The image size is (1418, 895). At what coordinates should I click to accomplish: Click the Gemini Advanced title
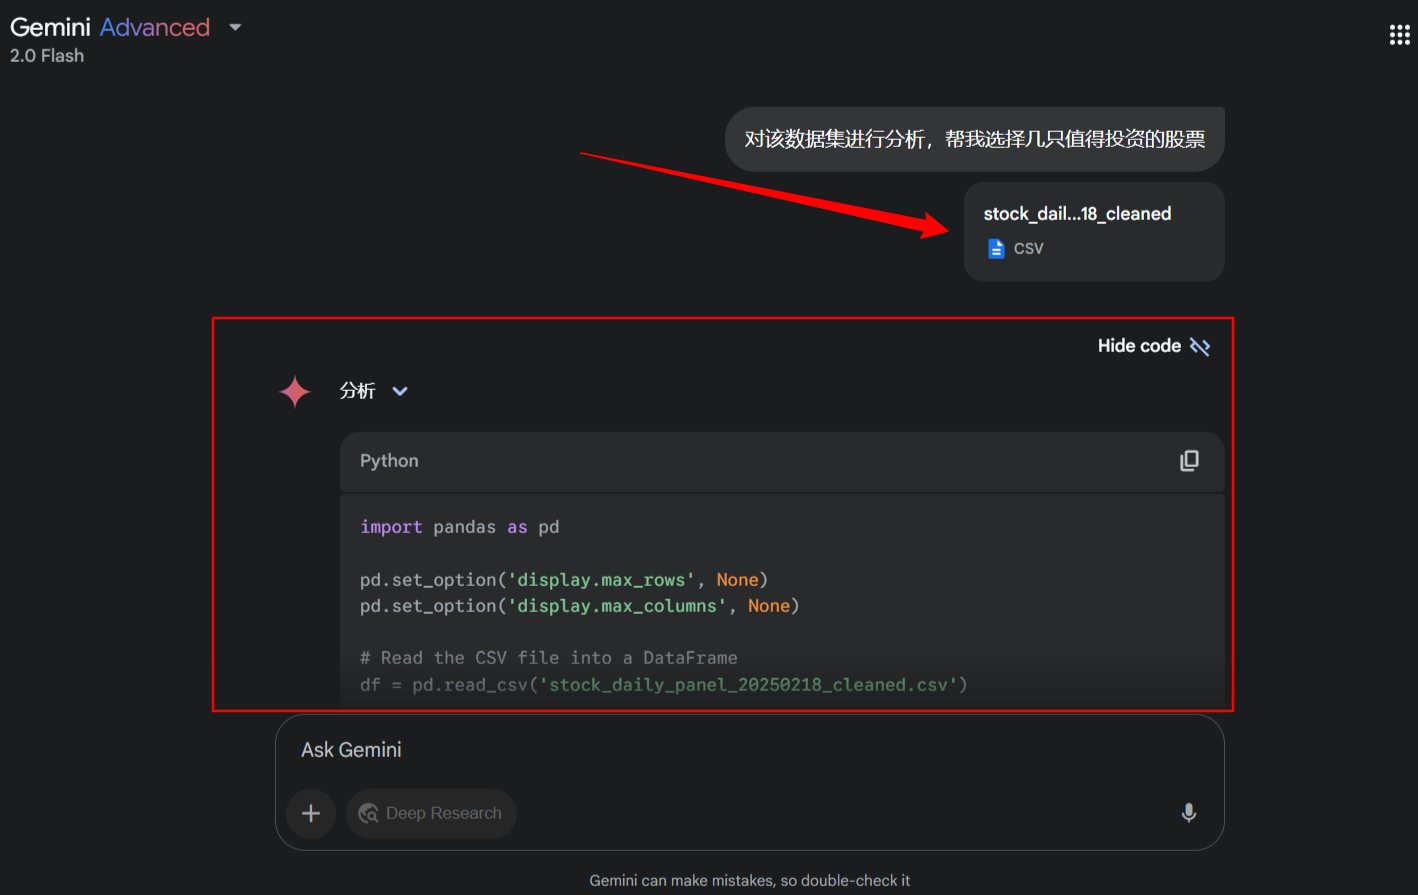110,27
